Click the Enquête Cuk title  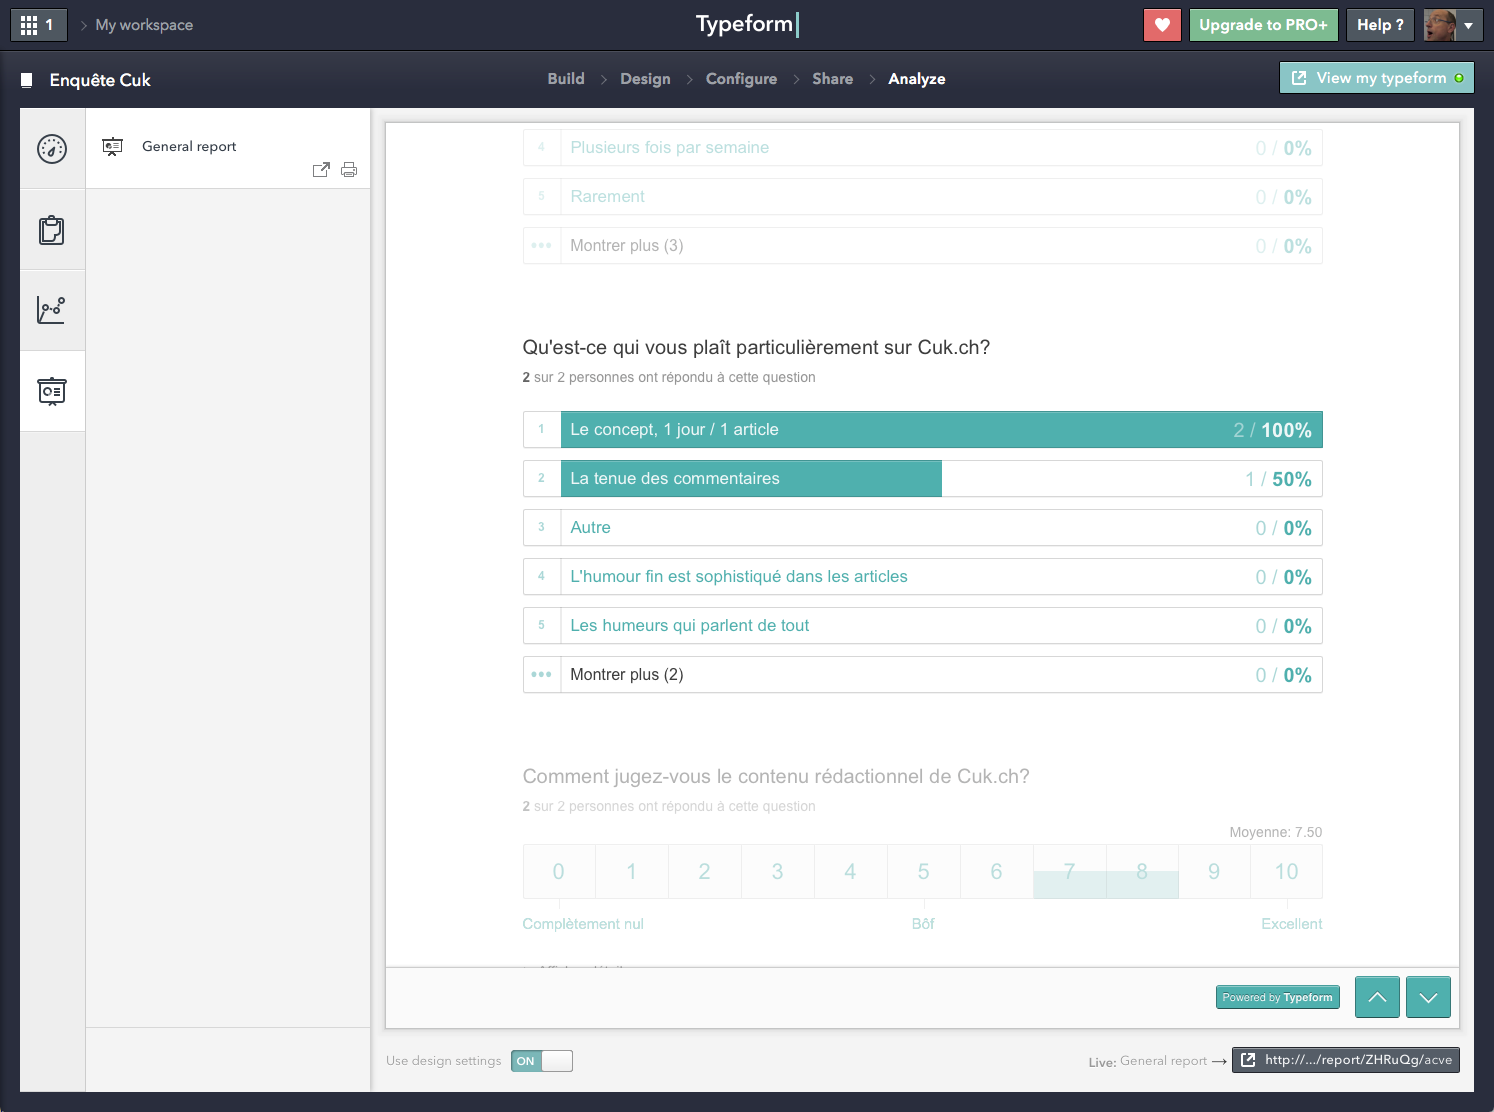tap(100, 80)
